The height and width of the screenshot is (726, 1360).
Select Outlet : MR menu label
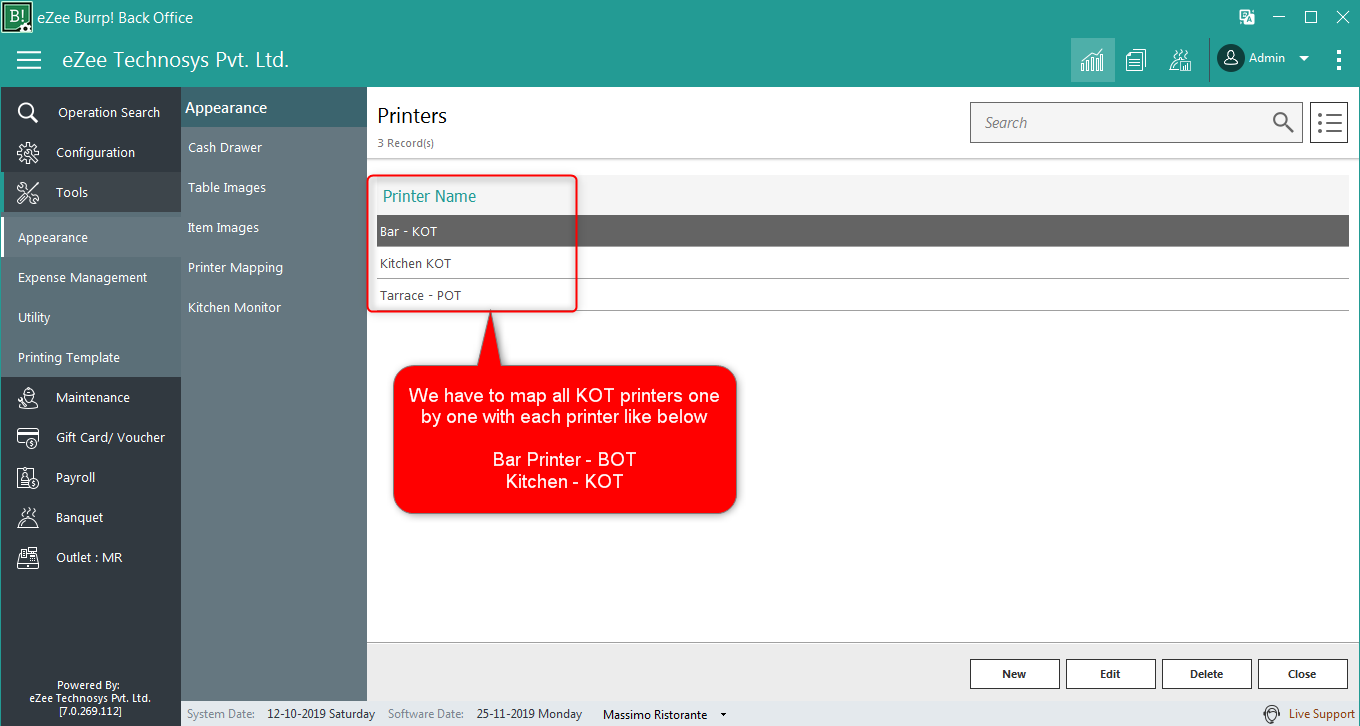89,558
